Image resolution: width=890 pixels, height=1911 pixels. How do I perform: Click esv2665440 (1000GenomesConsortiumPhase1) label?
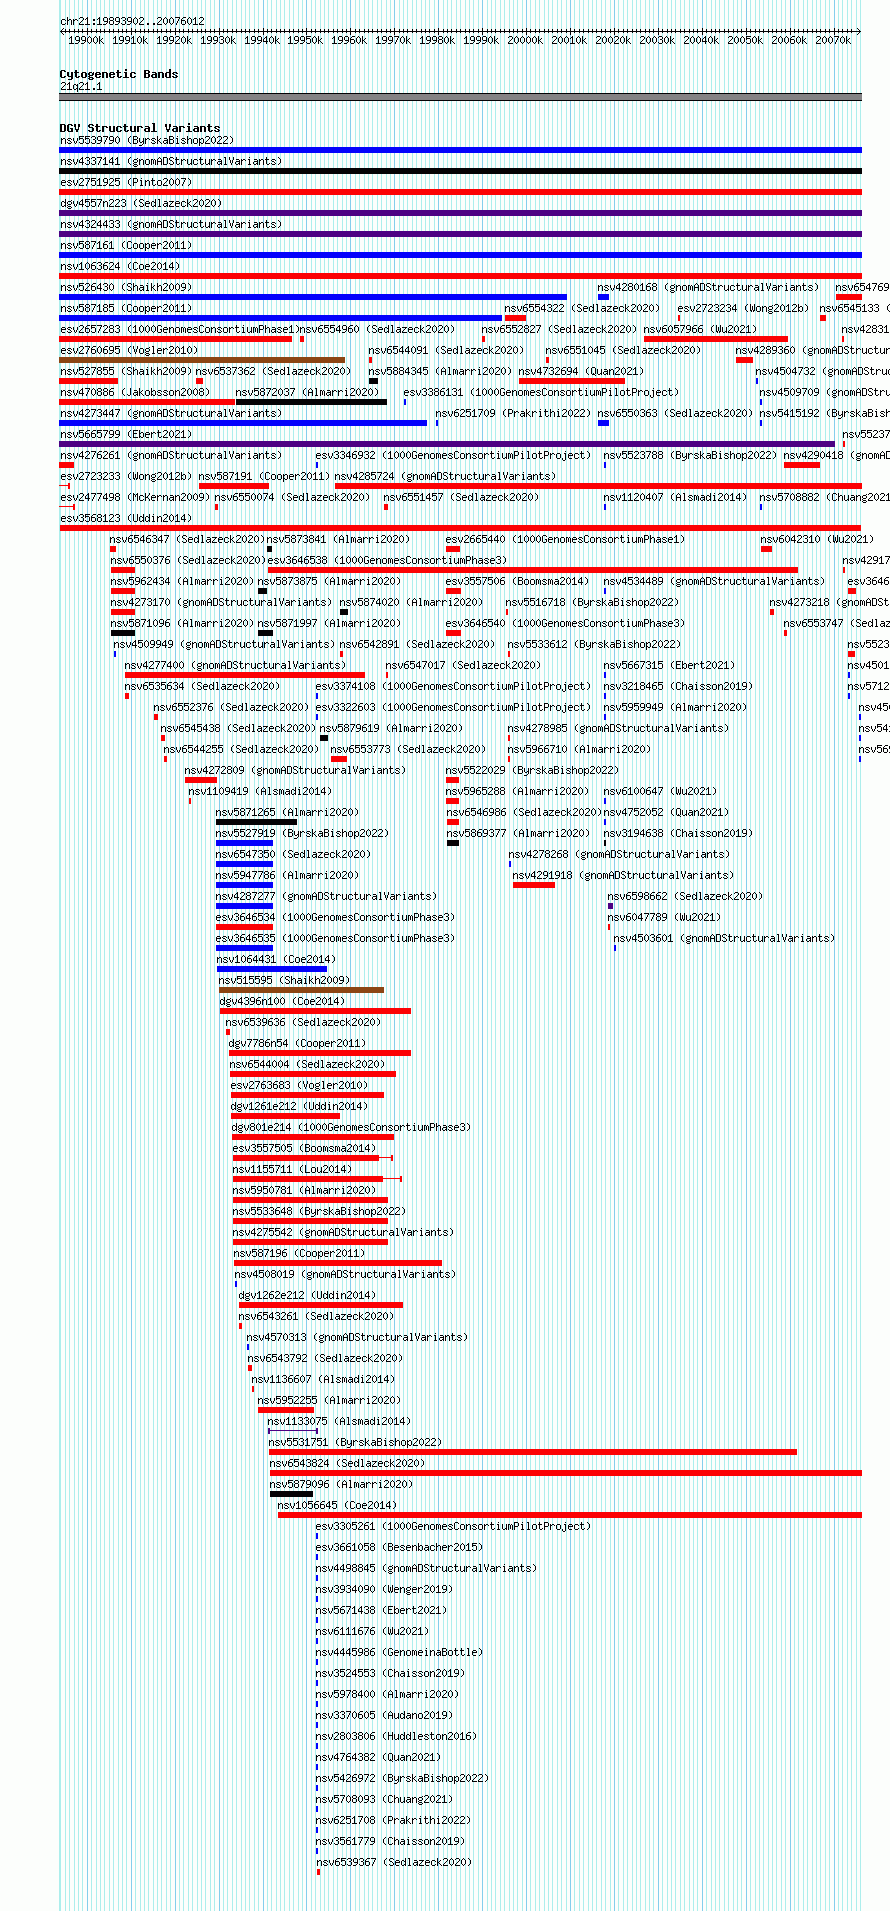coord(565,539)
